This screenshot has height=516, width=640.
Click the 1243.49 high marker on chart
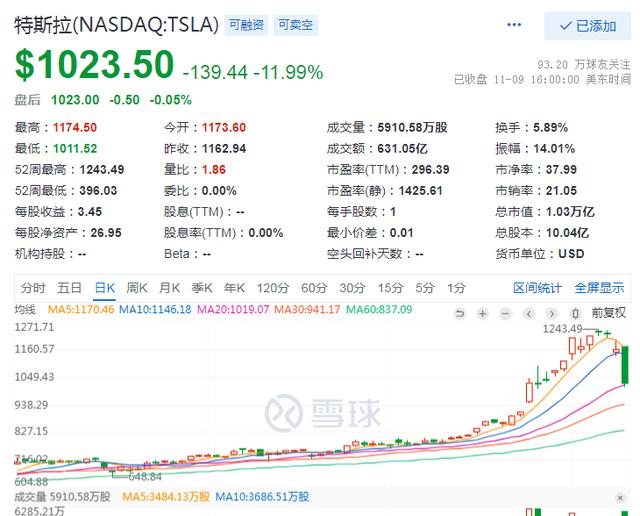562,329
